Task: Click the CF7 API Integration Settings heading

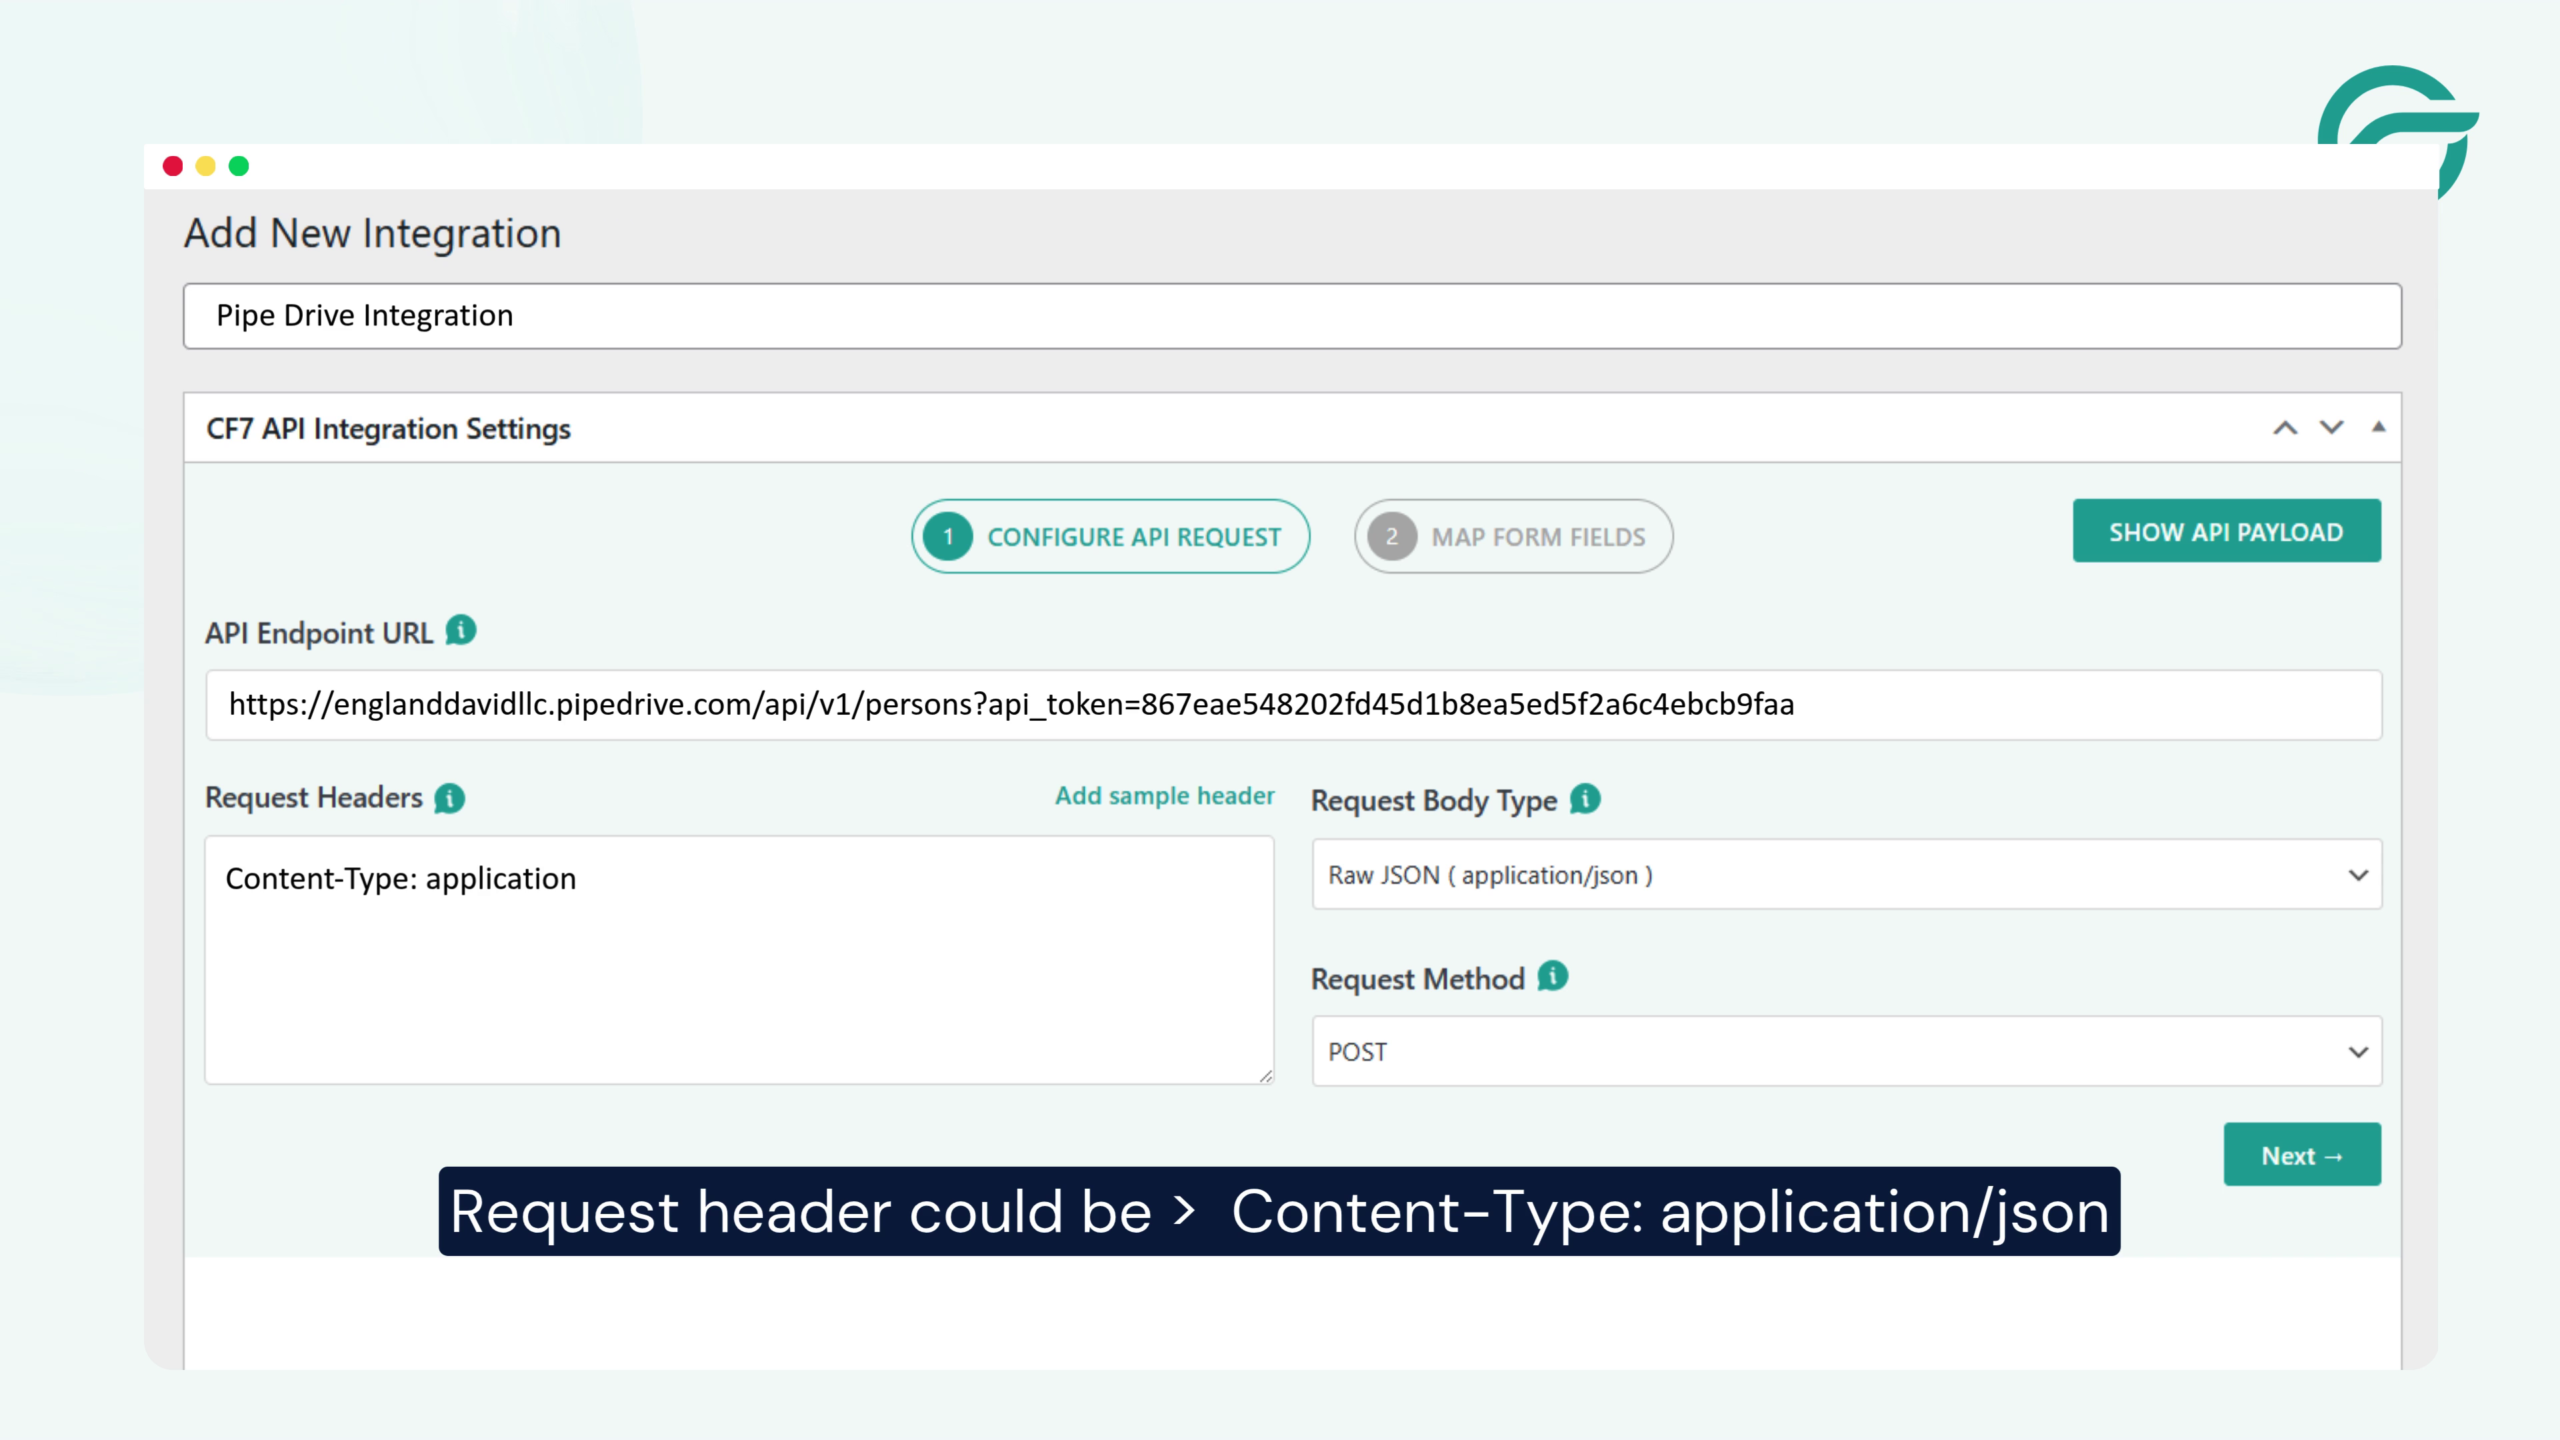Action: coord(388,429)
